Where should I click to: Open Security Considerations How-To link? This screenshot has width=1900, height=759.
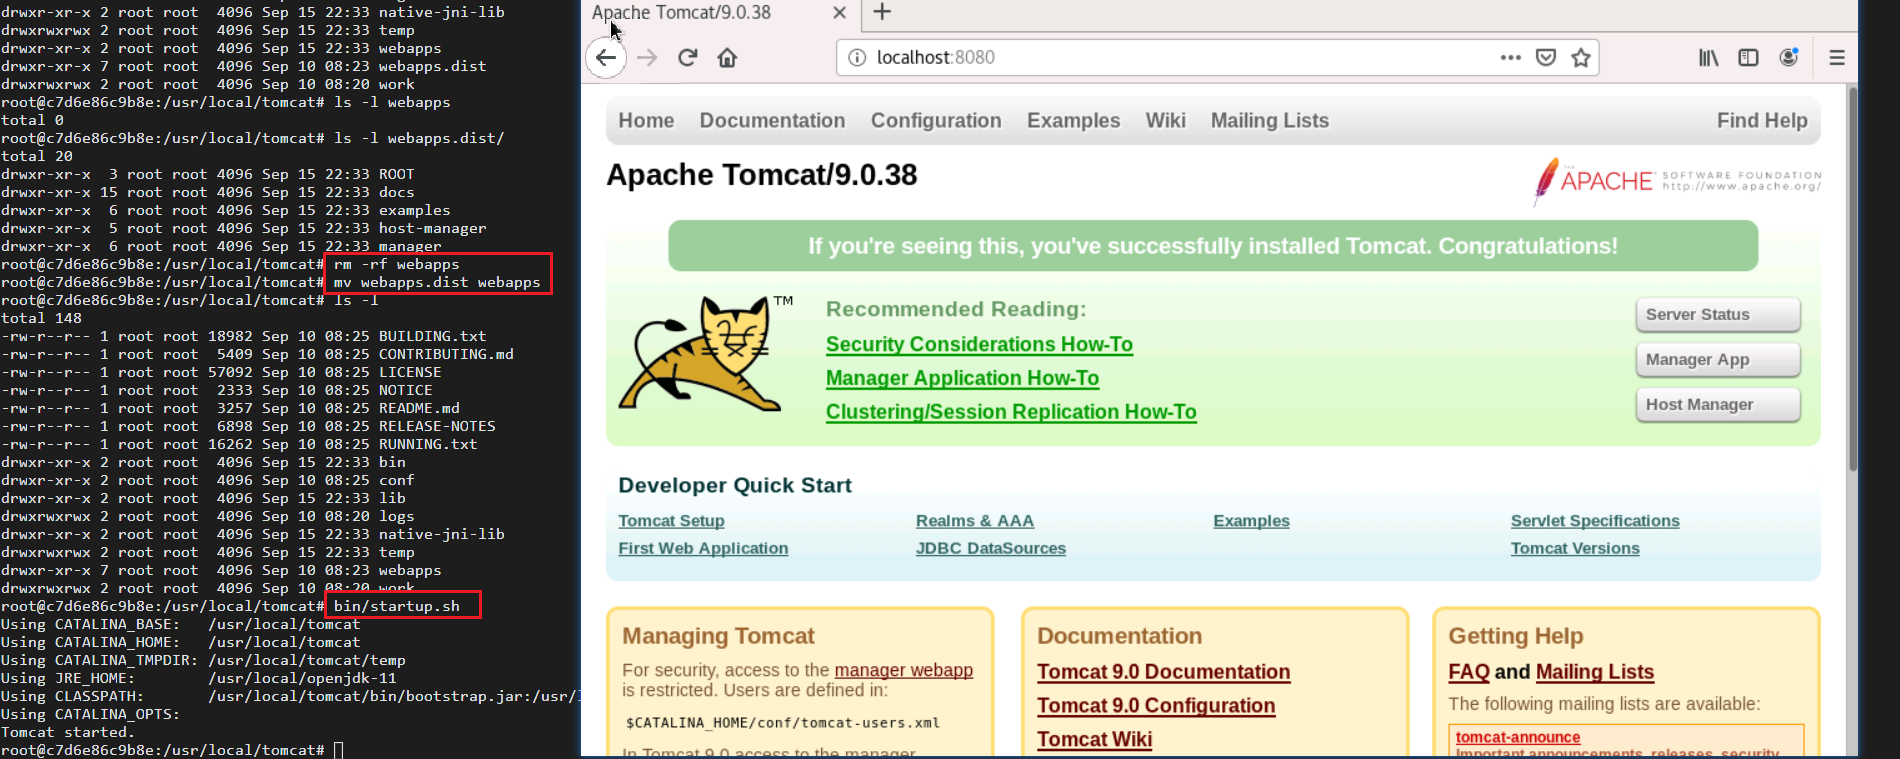[979, 345]
